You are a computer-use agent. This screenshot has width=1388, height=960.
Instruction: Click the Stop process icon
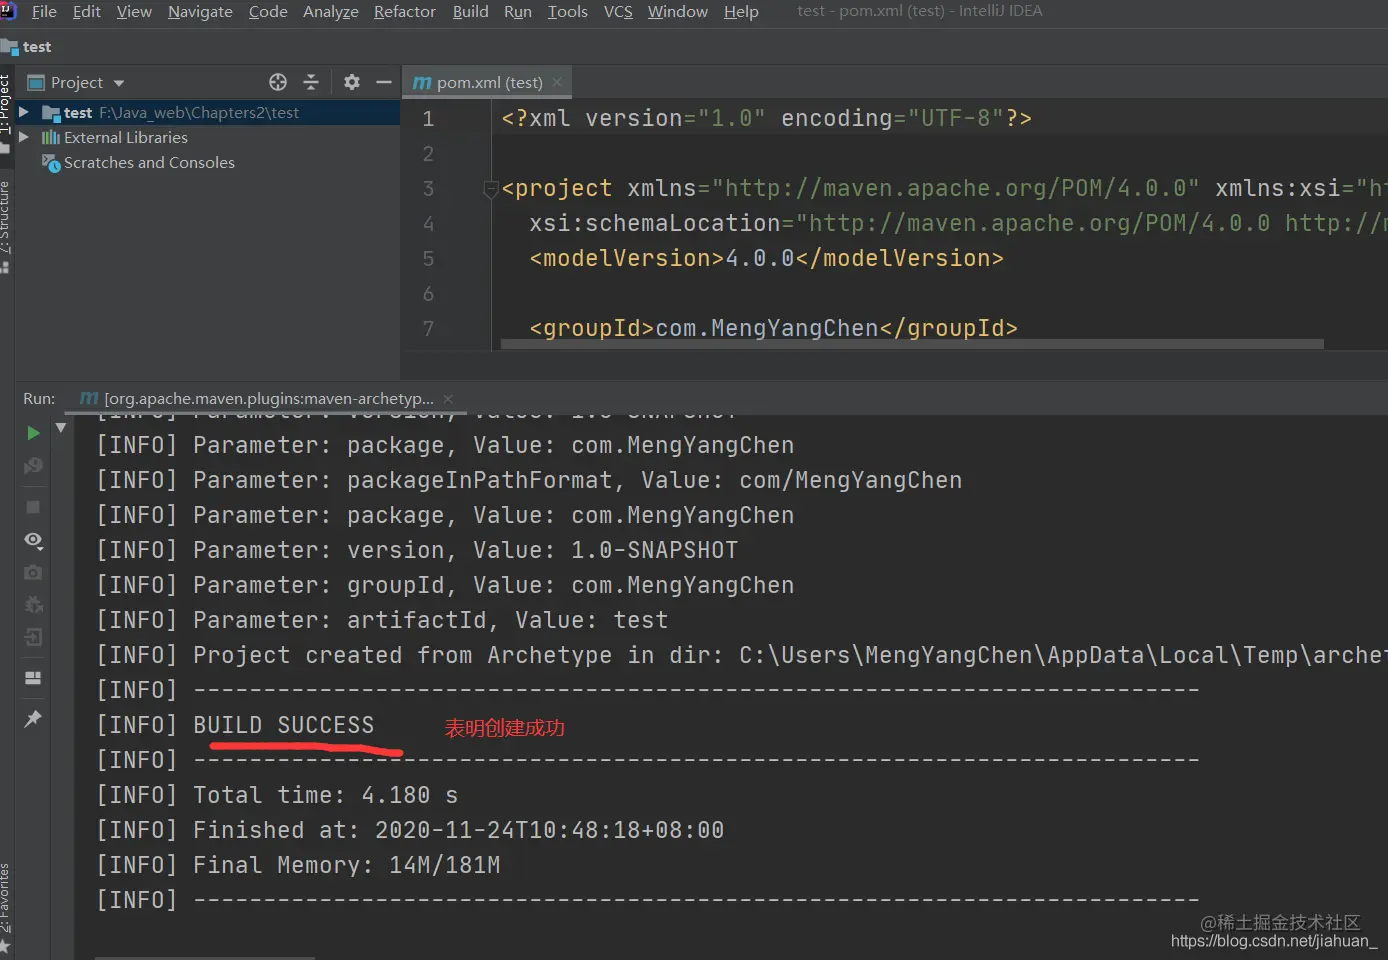coord(33,507)
